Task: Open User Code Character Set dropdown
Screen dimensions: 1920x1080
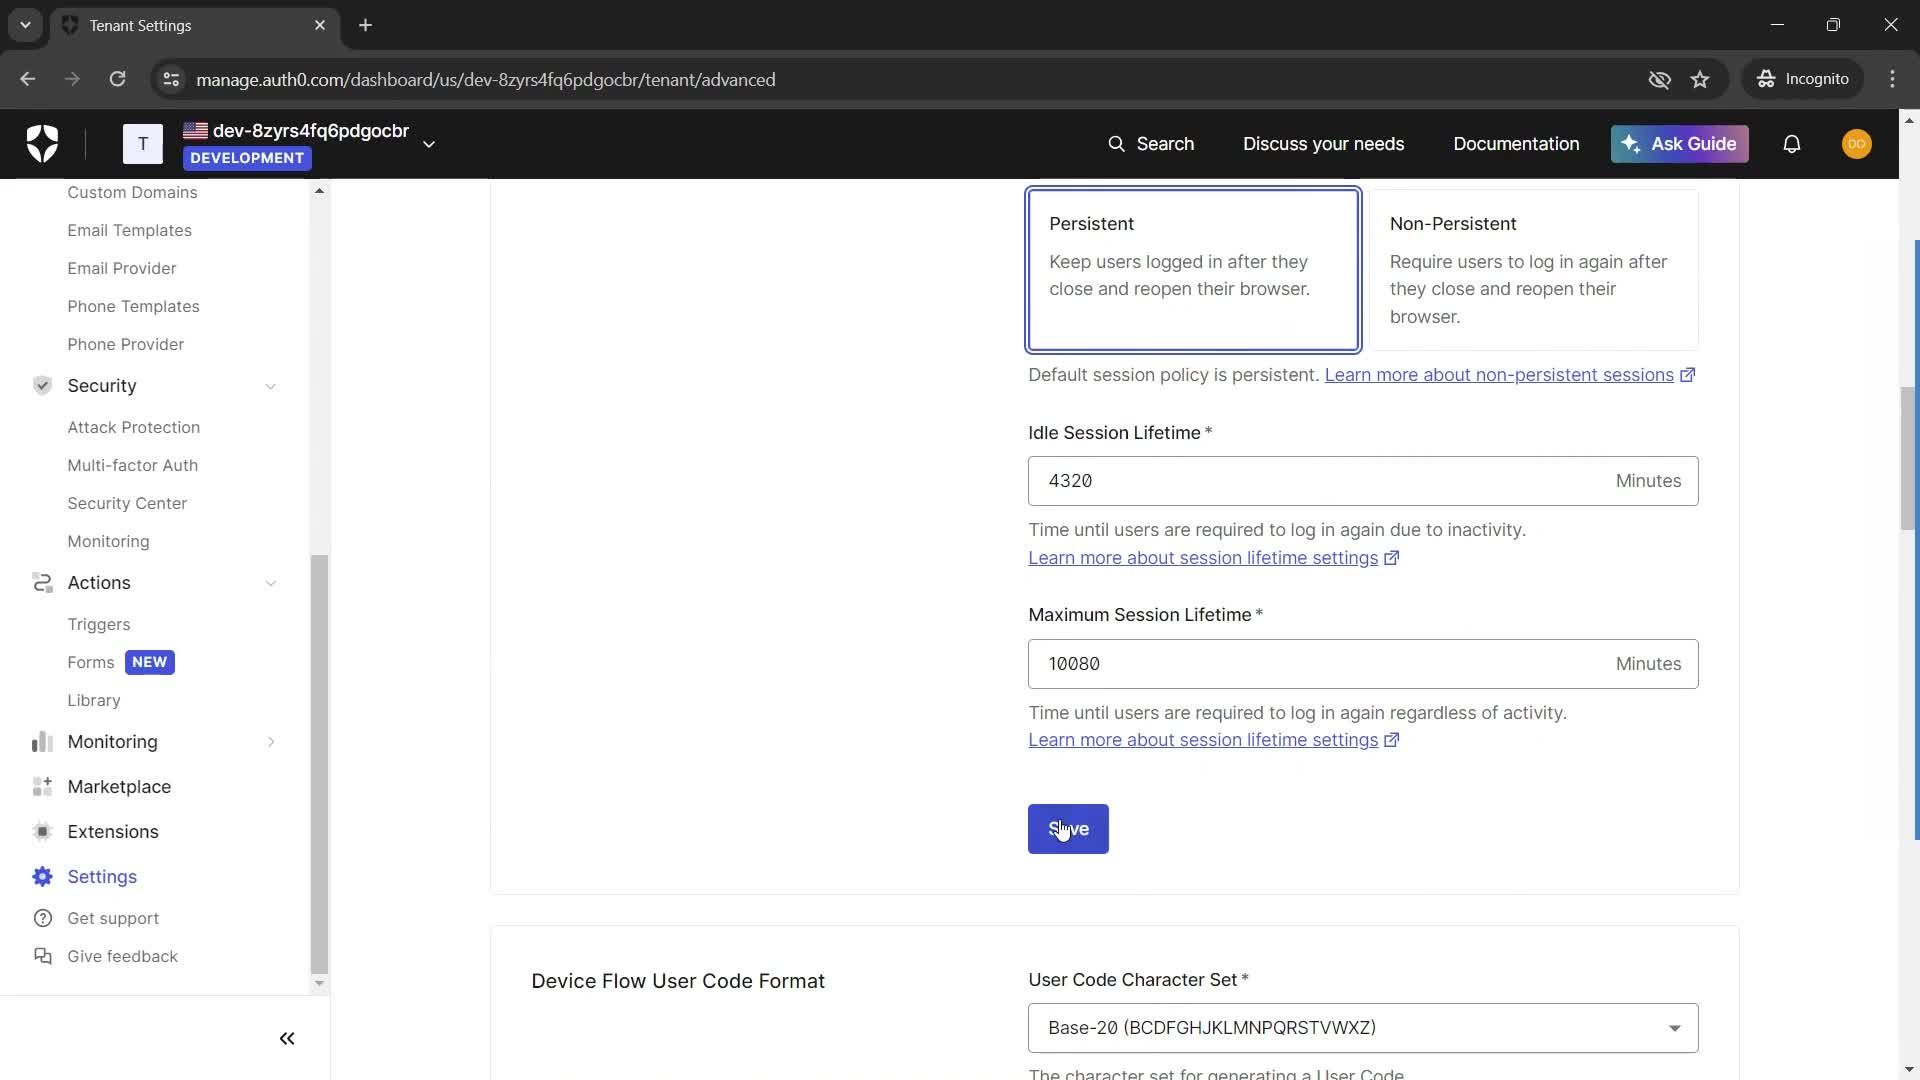Action: click(1363, 1028)
